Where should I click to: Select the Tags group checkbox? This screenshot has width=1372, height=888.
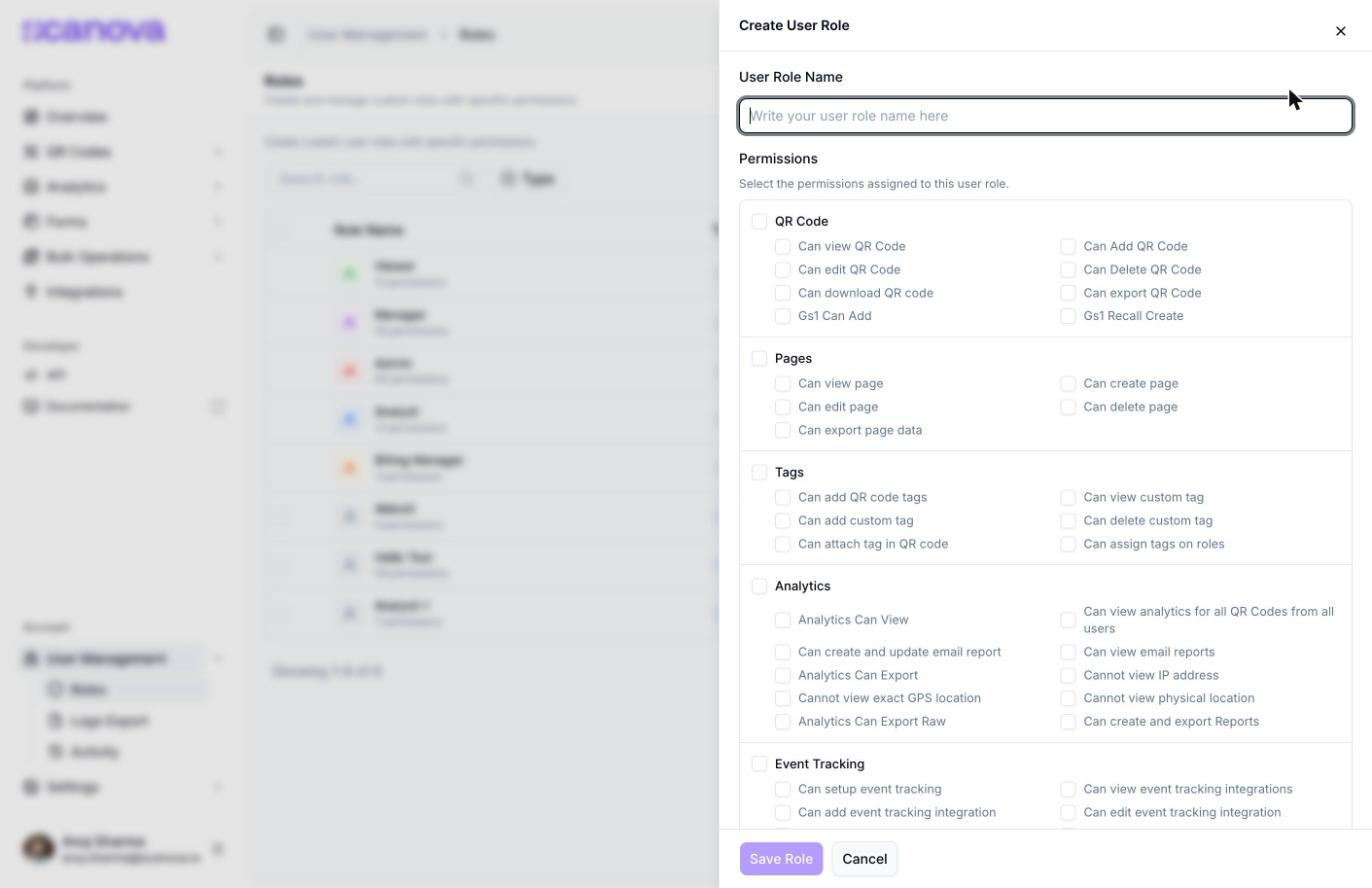coord(759,472)
